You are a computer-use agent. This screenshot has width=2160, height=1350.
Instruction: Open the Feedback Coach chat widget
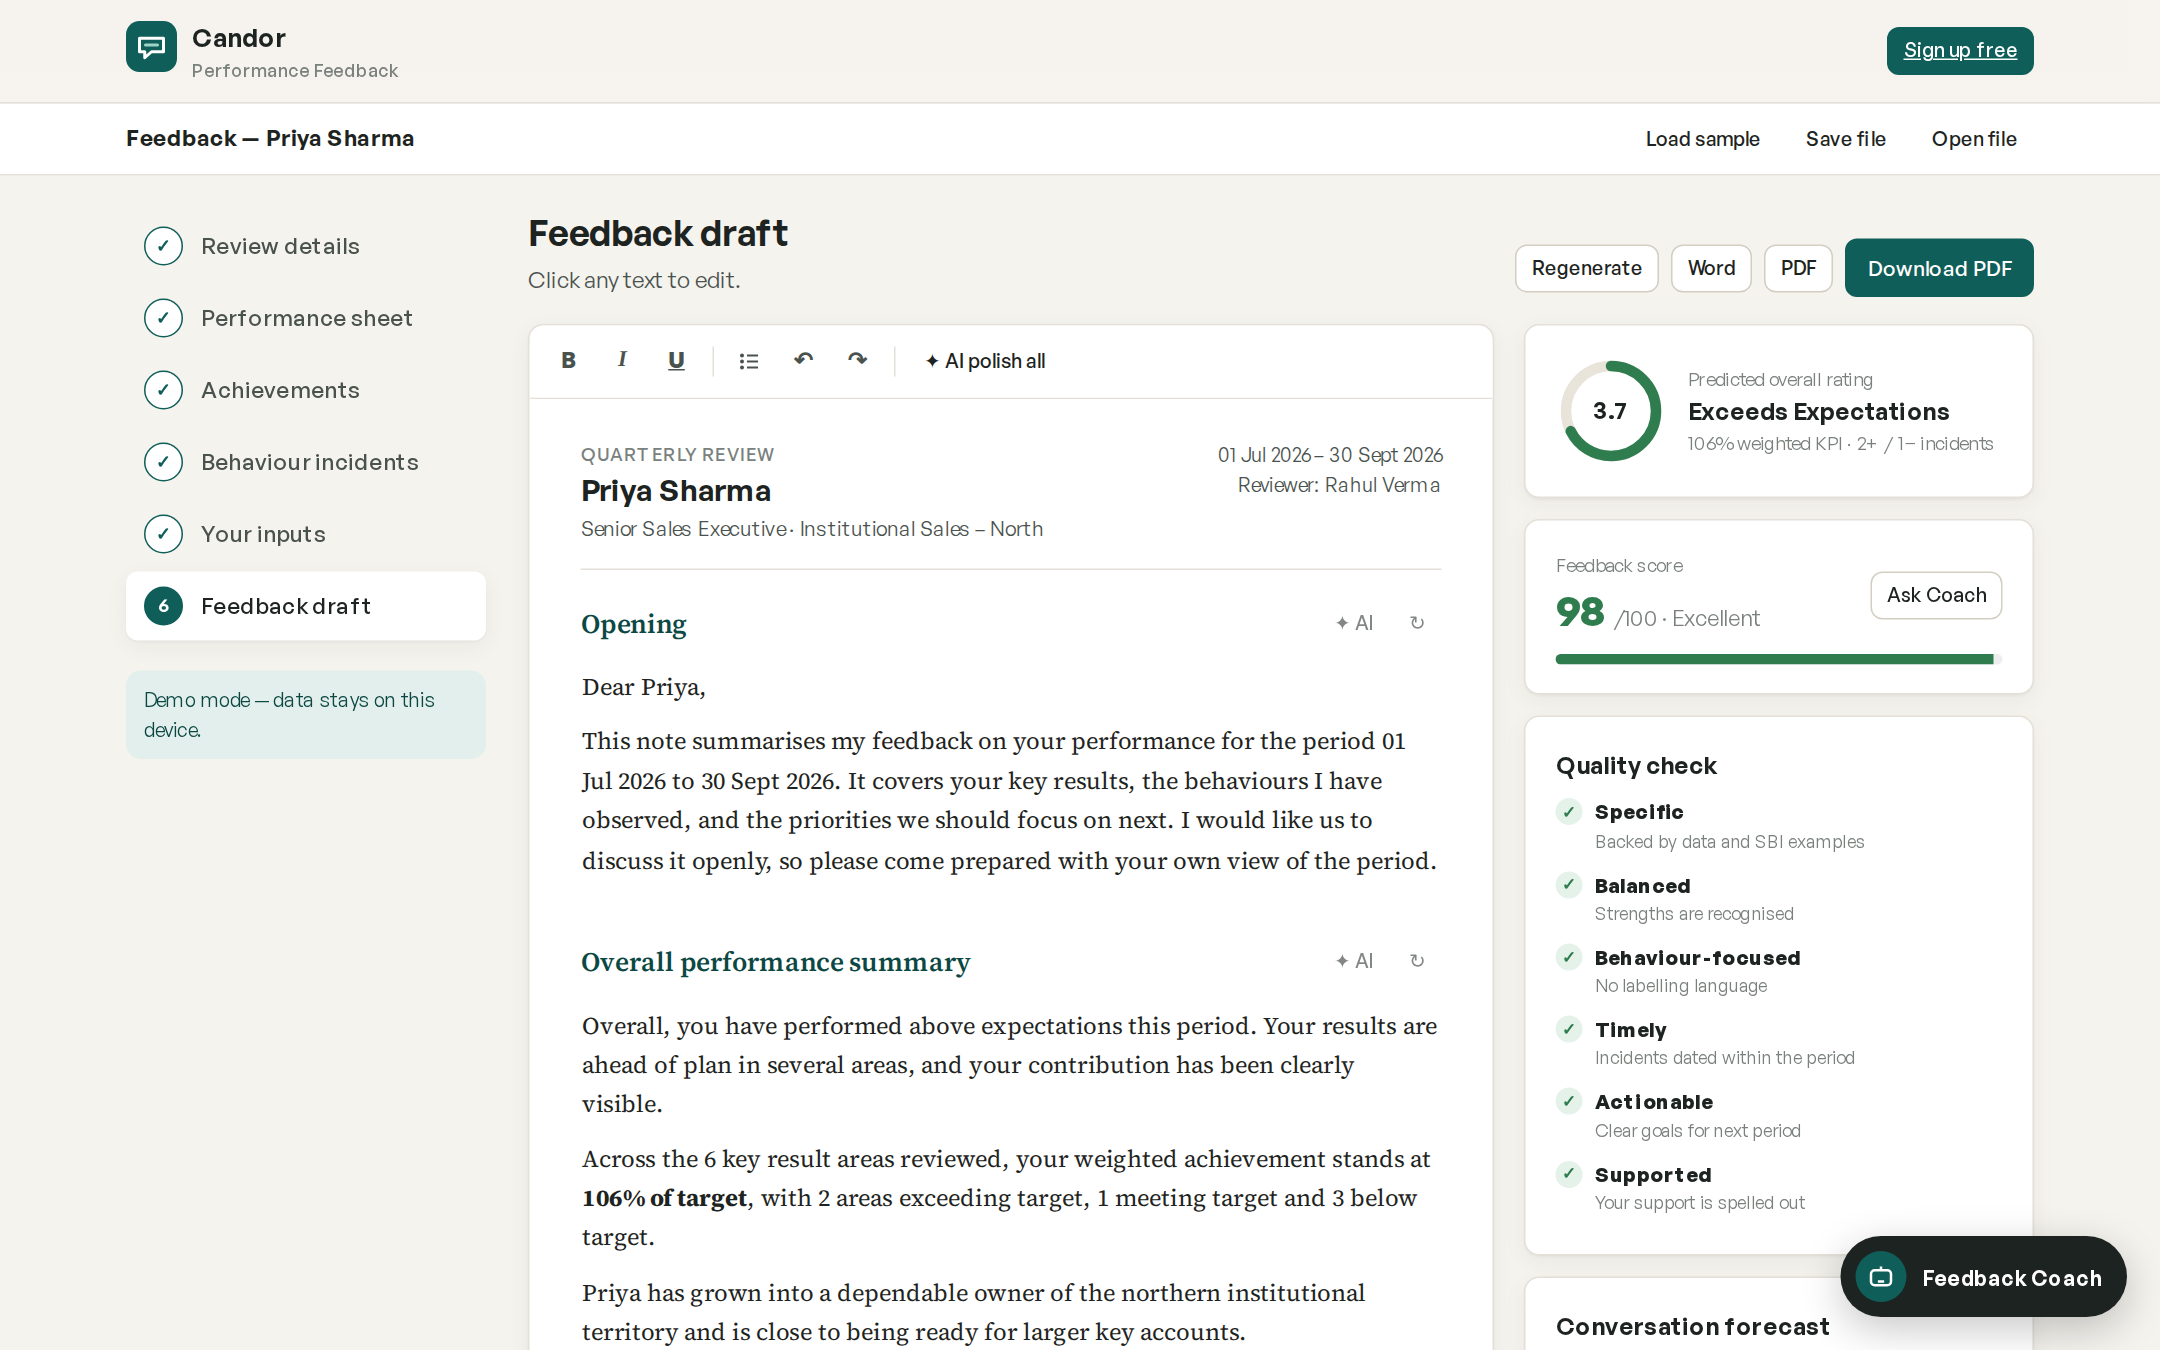(1983, 1277)
